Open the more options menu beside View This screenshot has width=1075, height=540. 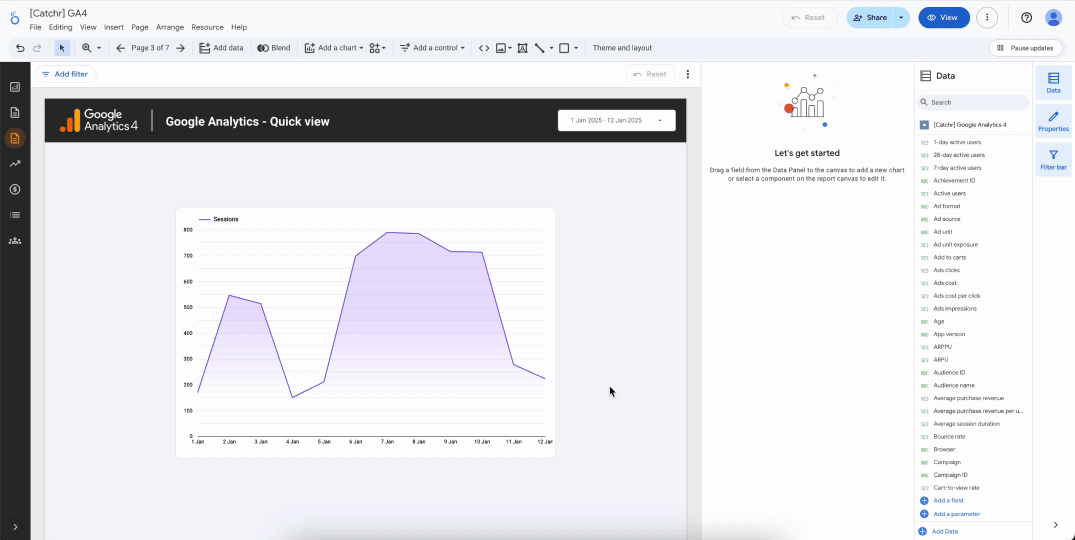pos(987,18)
